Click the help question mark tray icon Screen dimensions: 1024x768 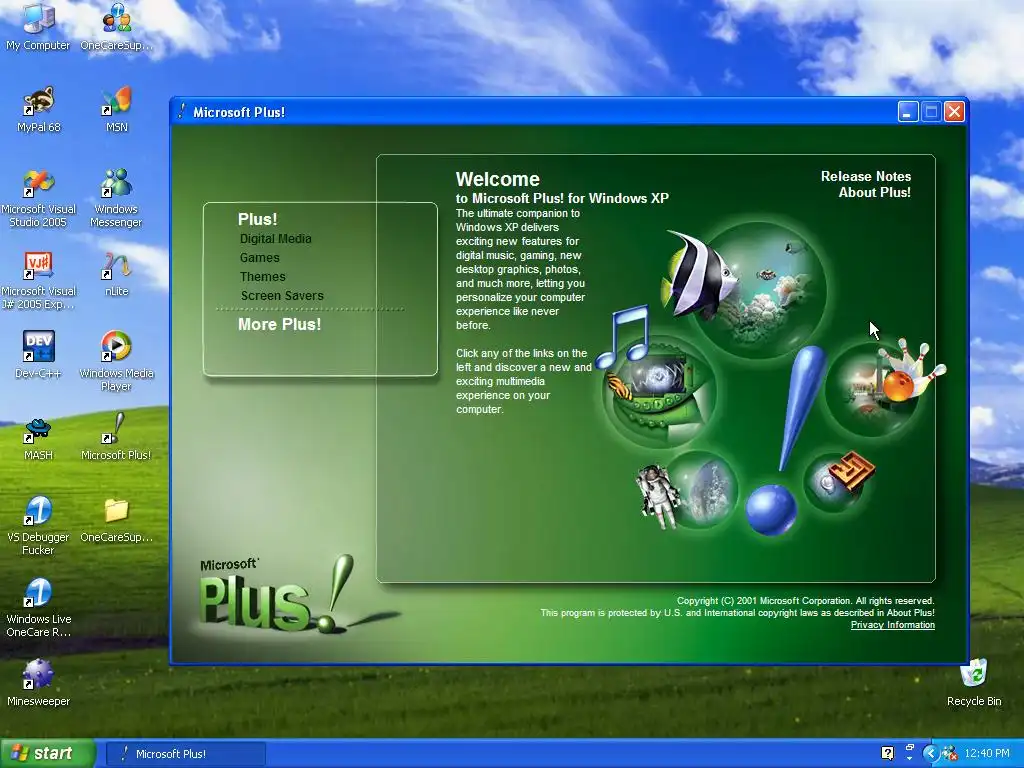pyautogui.click(x=887, y=753)
